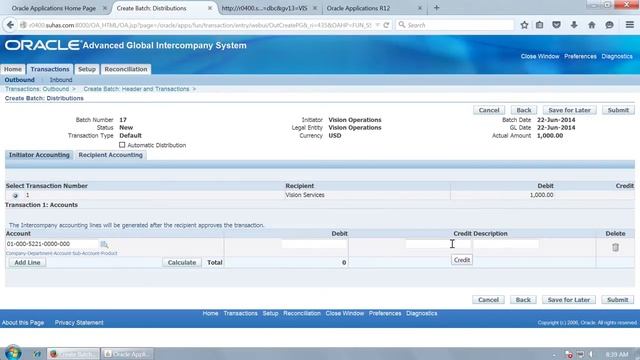Switch to Recipient Accounting tab

111,155
